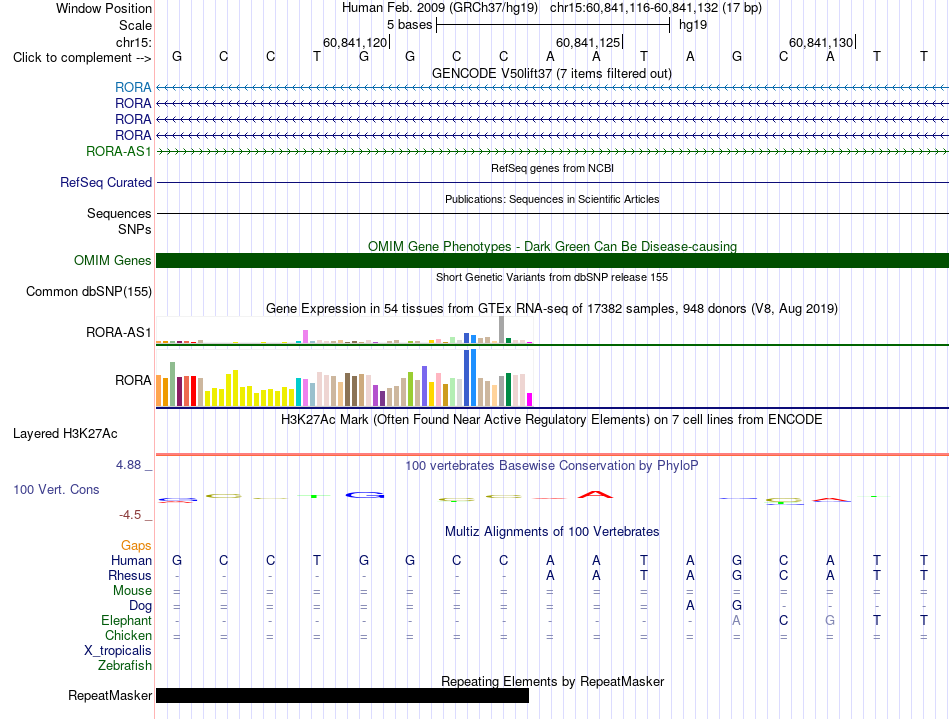Click the 5 bases scale bar
The height and width of the screenshot is (719, 950).
coord(553,25)
